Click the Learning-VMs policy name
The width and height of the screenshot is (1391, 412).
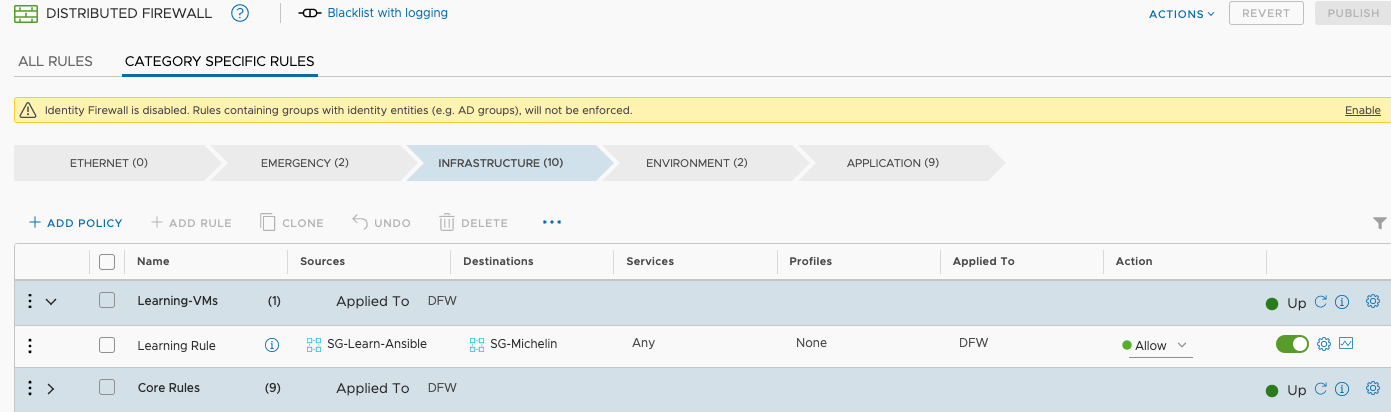tap(177, 301)
